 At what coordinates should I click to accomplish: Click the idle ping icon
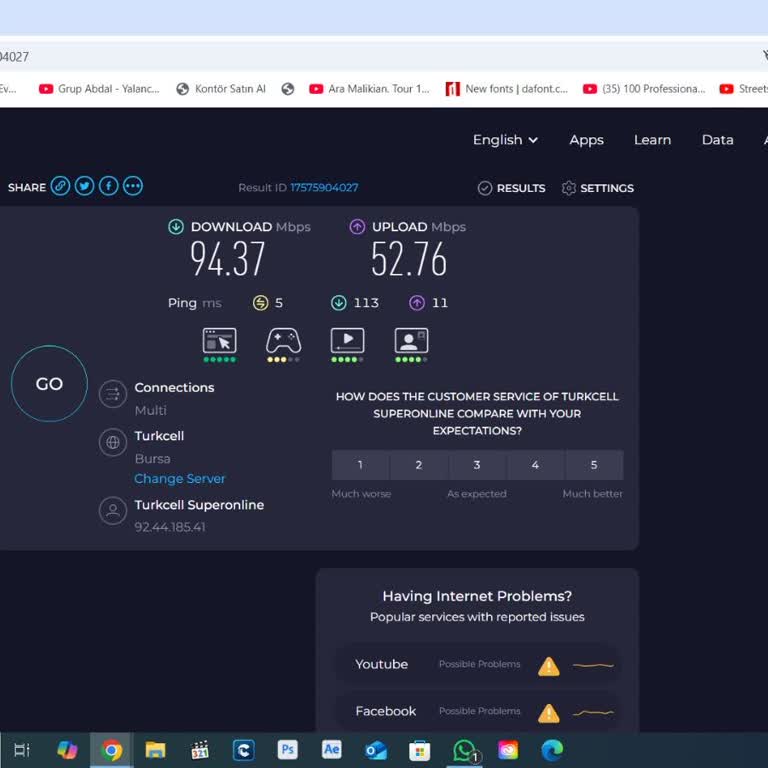click(261, 303)
